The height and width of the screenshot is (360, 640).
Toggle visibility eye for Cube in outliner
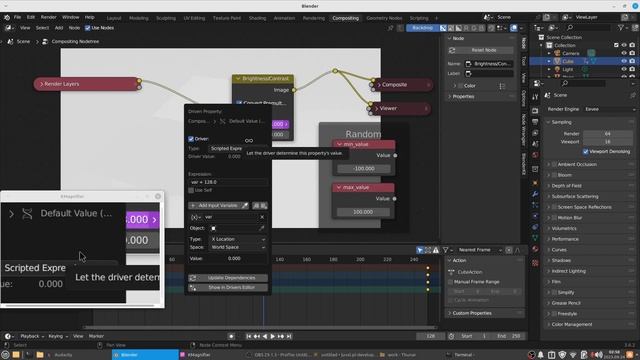pyautogui.click(x=624, y=61)
